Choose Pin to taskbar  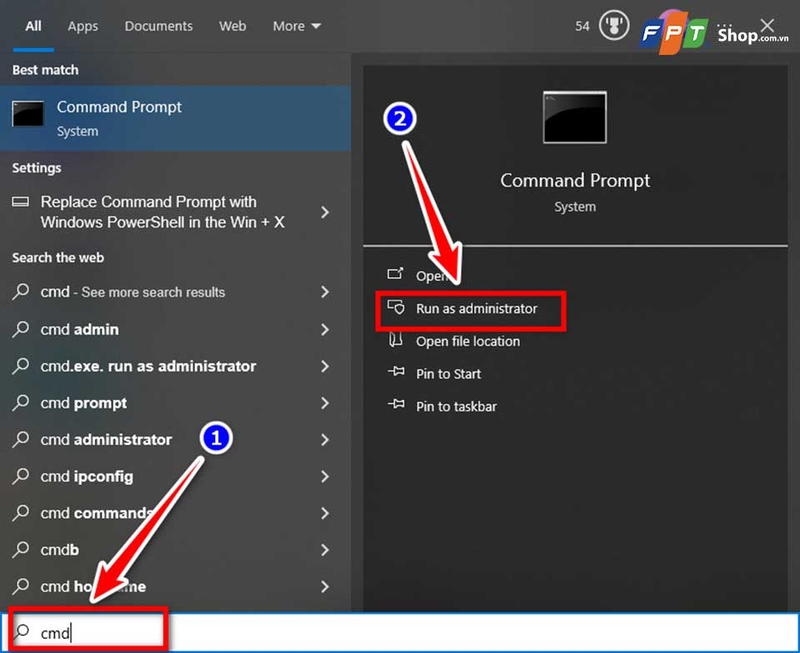pos(456,407)
